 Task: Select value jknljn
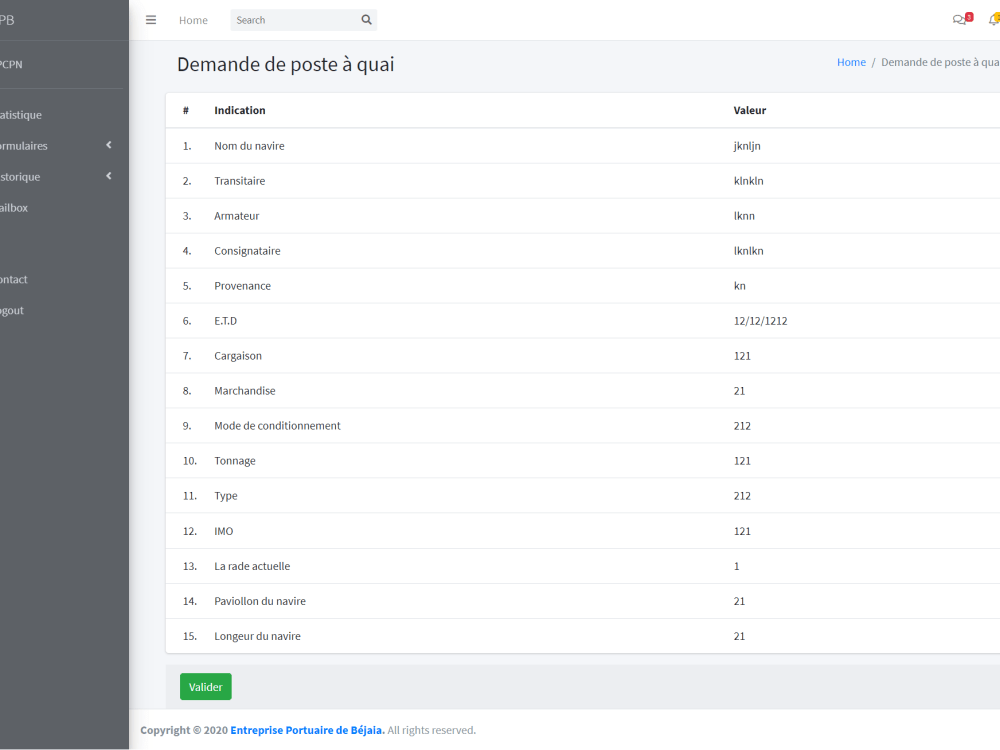(x=747, y=146)
